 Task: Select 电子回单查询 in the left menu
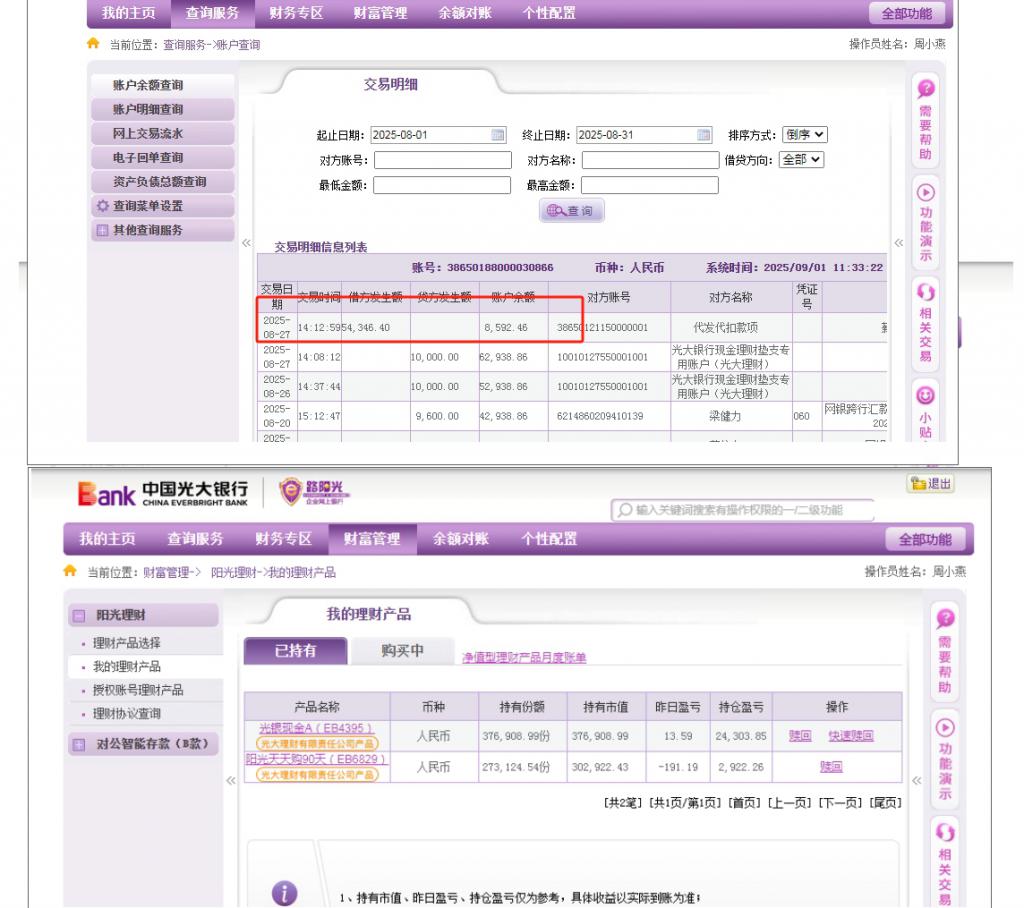(x=147, y=158)
